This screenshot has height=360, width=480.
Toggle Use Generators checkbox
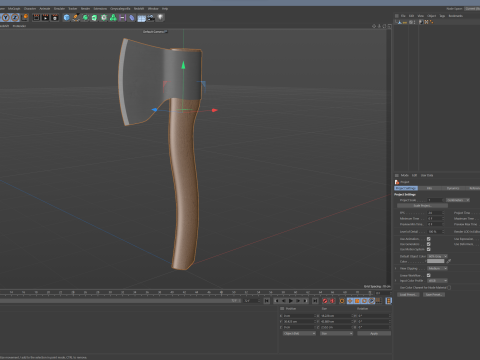[x=429, y=244]
